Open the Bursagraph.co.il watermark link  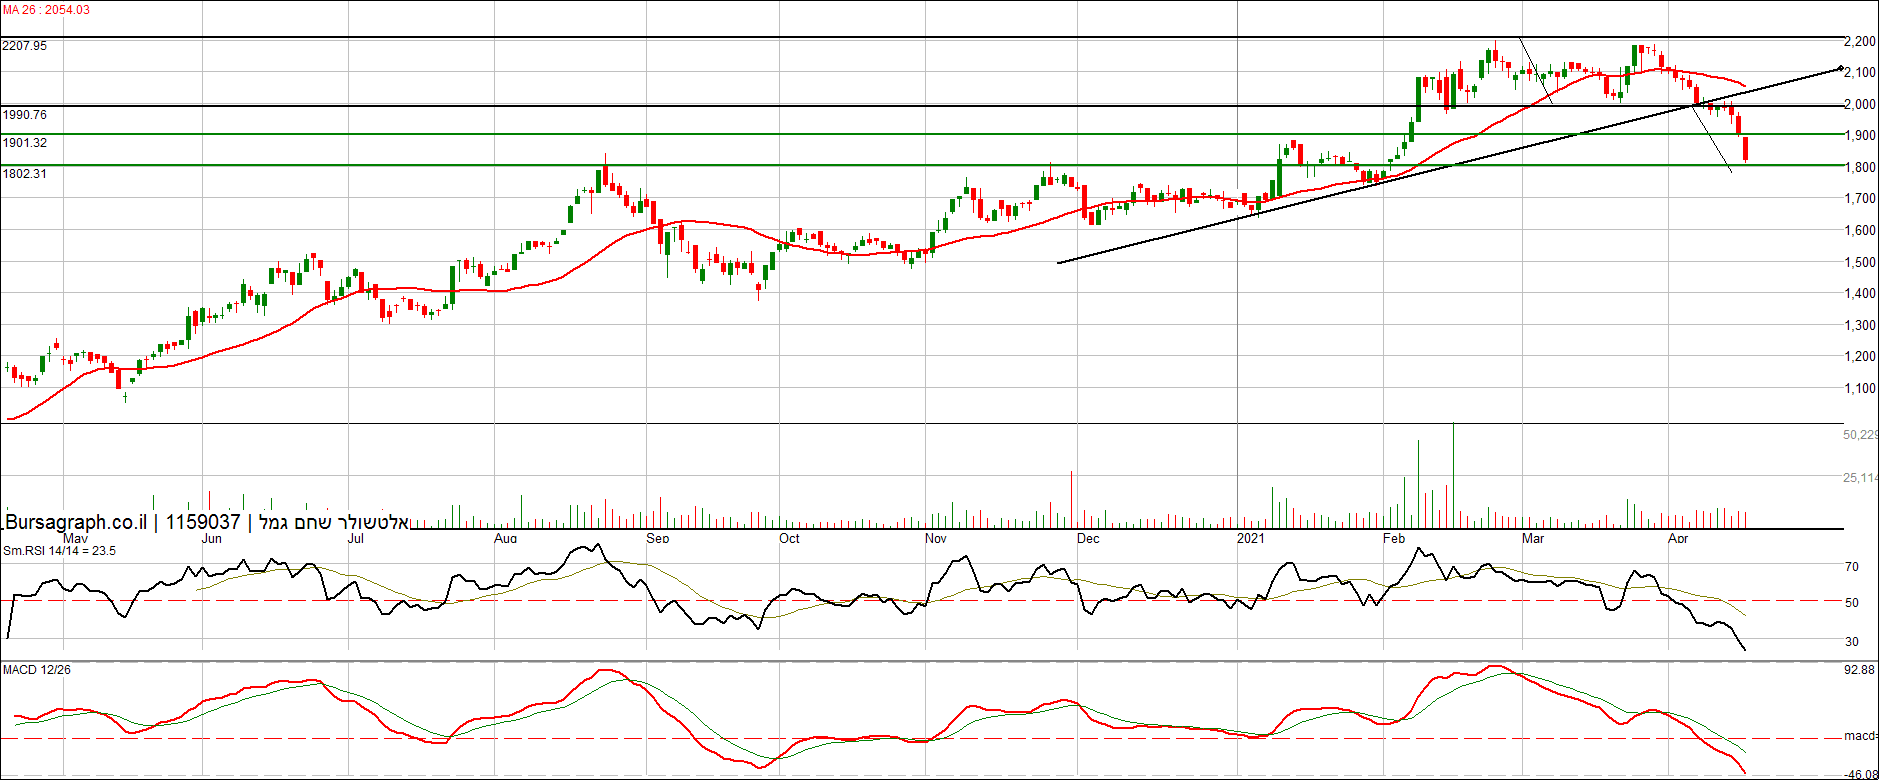76,522
